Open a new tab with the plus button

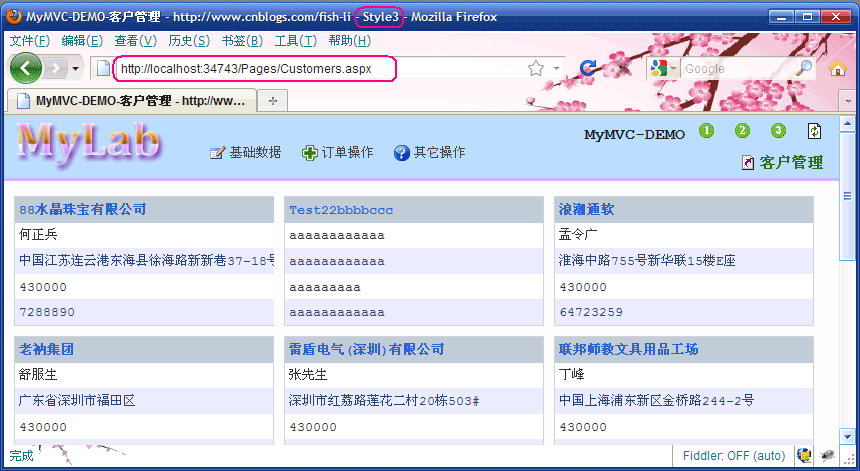273,100
